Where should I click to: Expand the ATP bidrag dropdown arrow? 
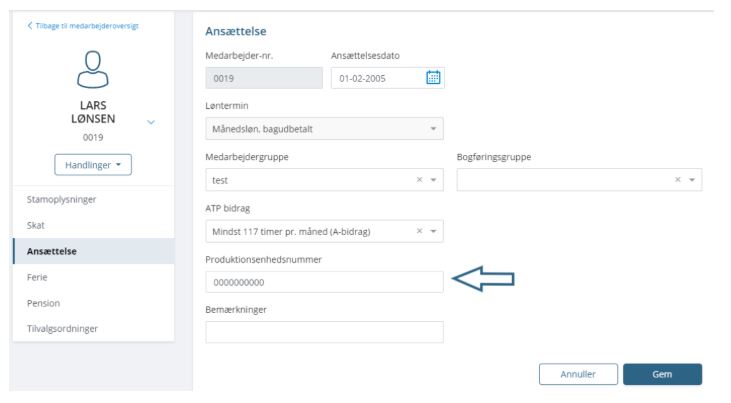pos(433,232)
